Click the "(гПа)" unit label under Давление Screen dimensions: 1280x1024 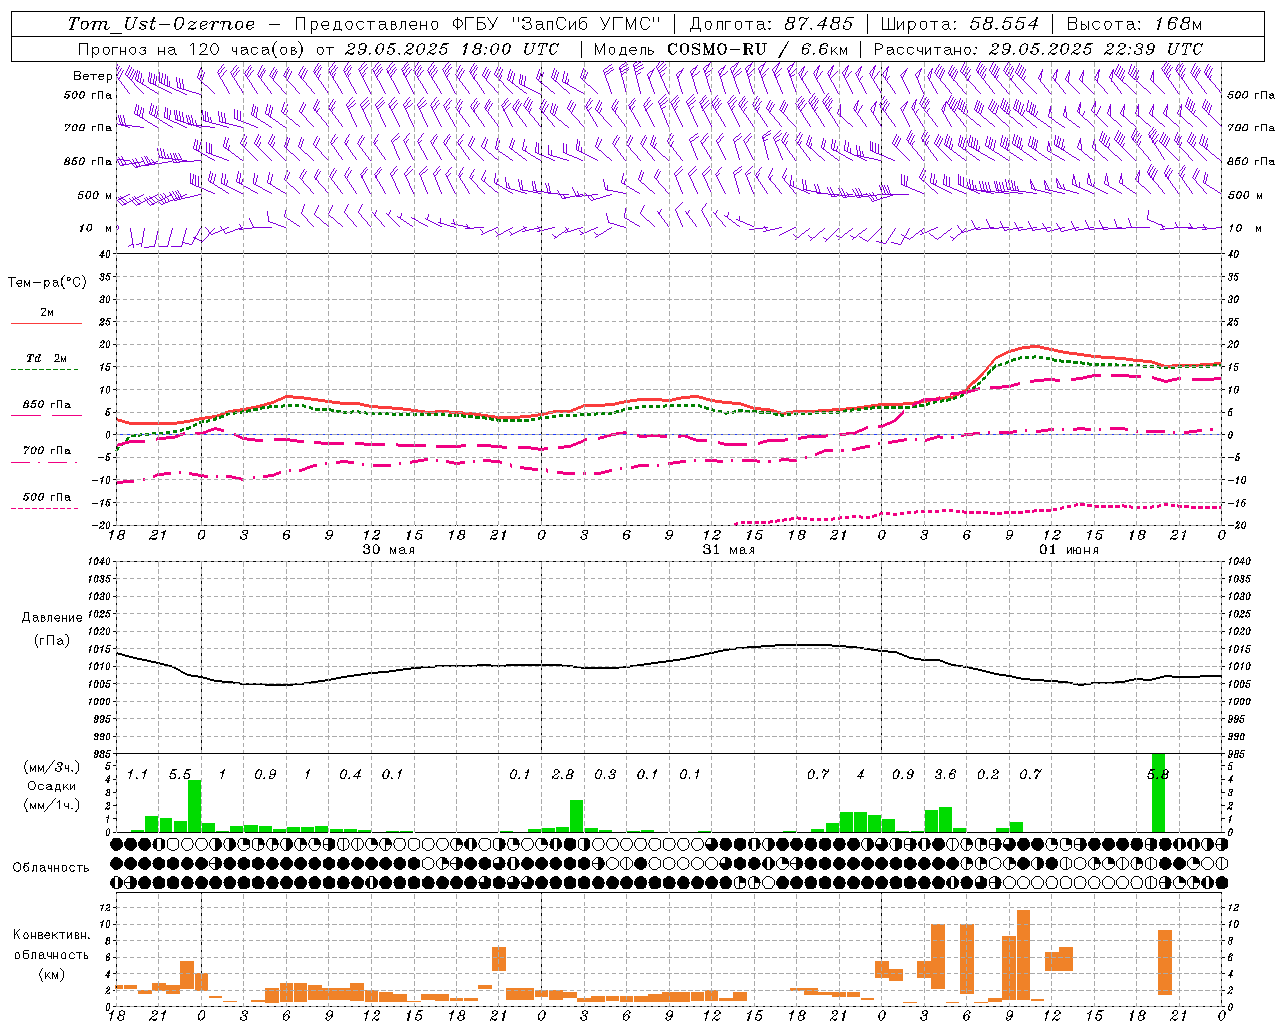coord(52,641)
